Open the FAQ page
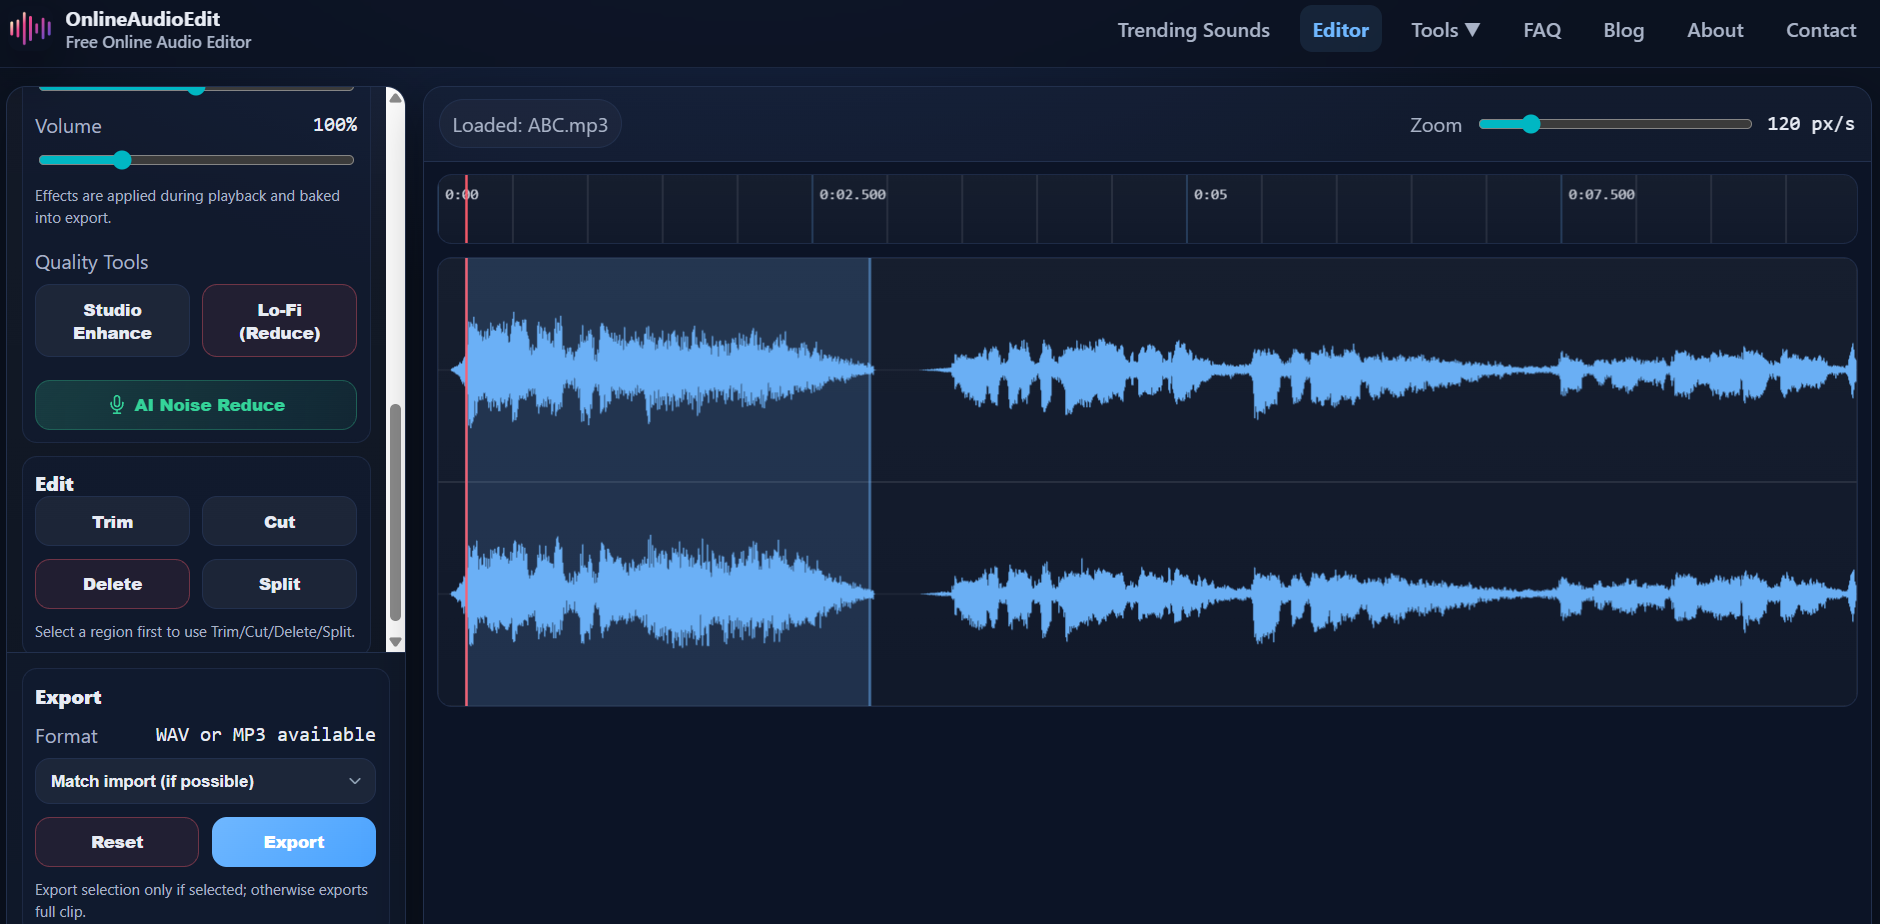Image resolution: width=1880 pixels, height=924 pixels. coord(1542,30)
